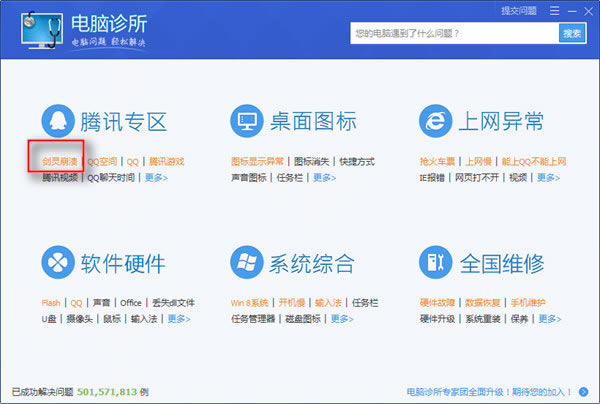Viewport: 600px width, 404px height.
Task: Click the 软件硬件 category icon
Action: click(x=59, y=264)
